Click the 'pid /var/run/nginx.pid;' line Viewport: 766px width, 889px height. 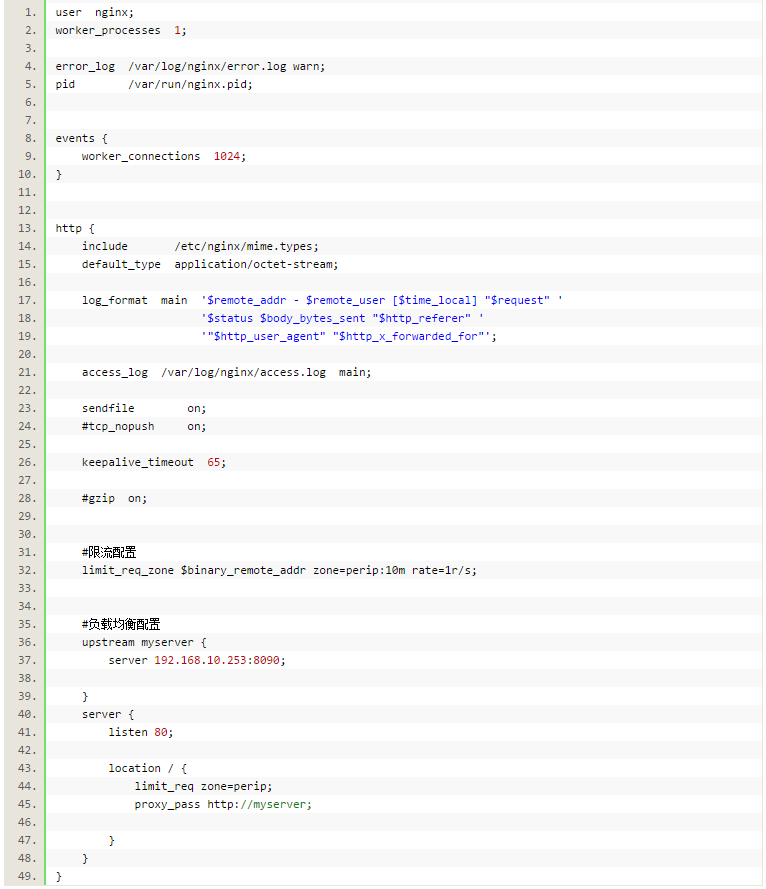pyautogui.click(x=154, y=84)
